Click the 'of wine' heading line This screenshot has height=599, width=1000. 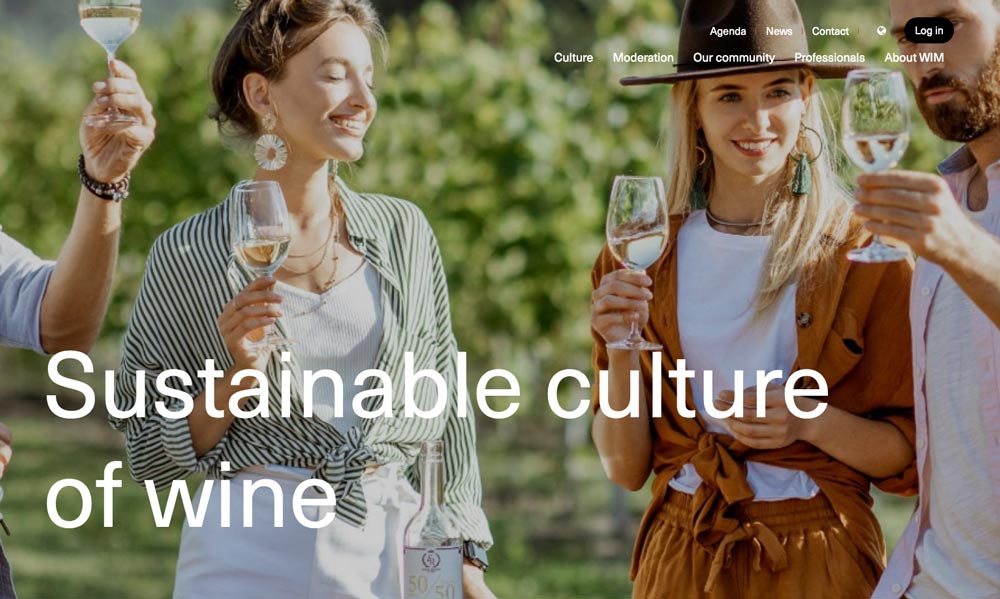click(191, 494)
